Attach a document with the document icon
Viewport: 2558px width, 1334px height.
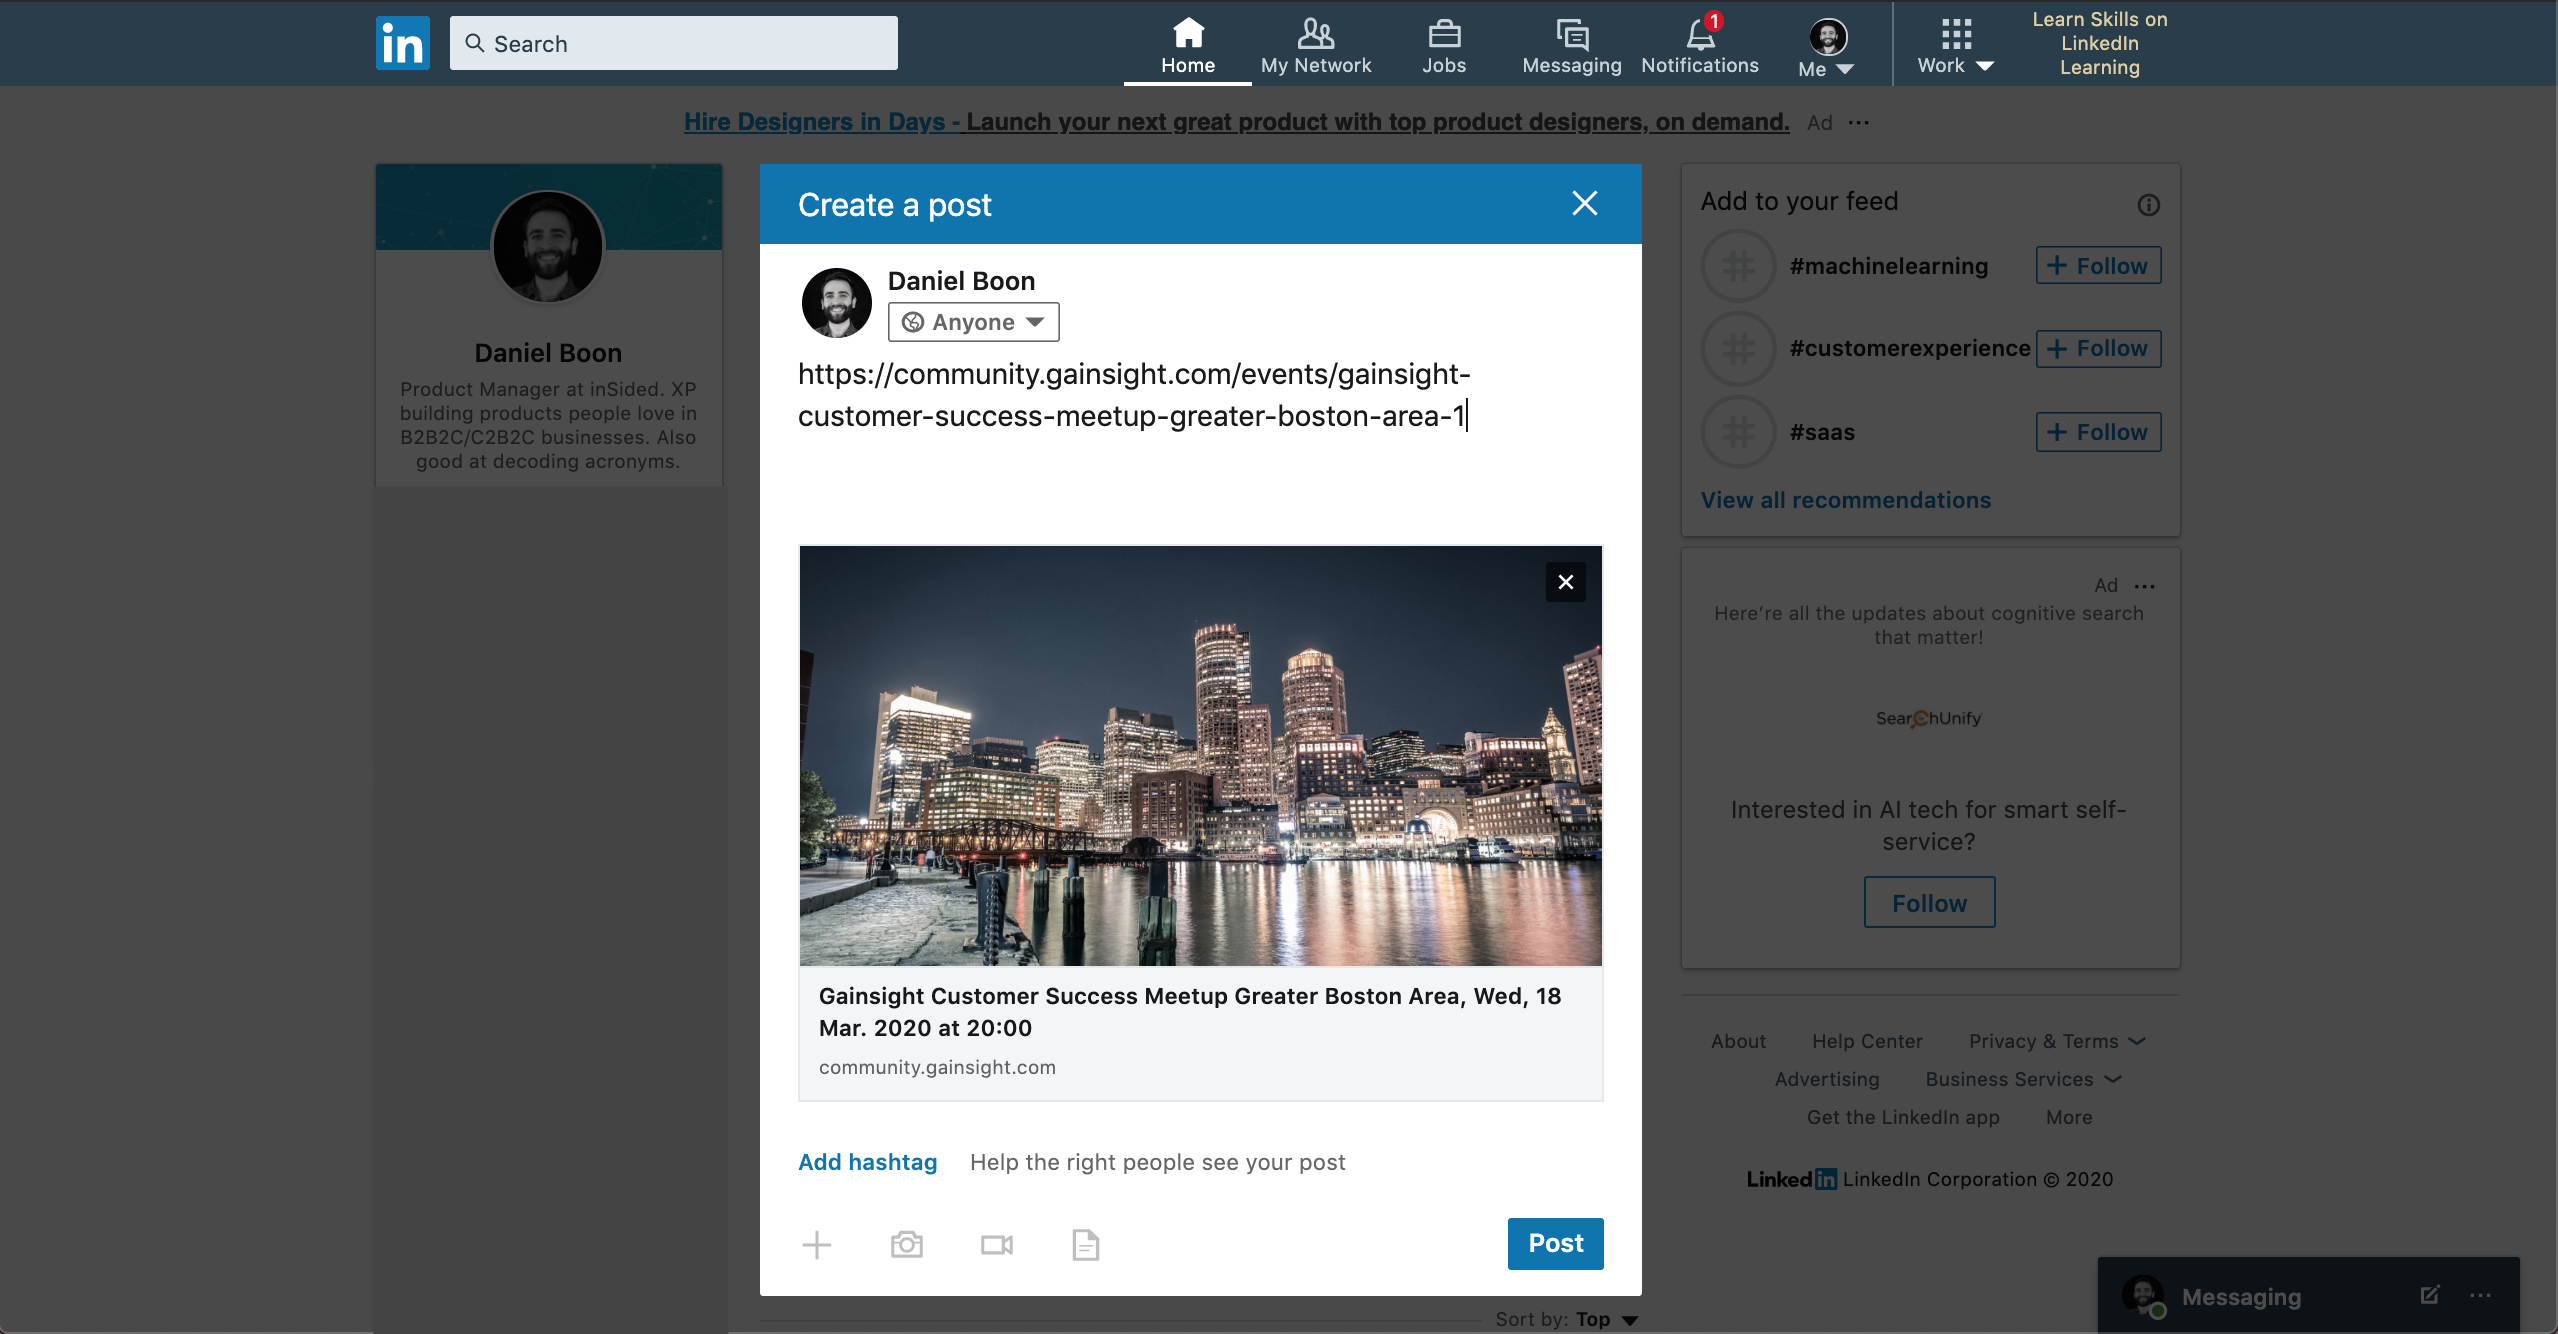(x=1086, y=1244)
